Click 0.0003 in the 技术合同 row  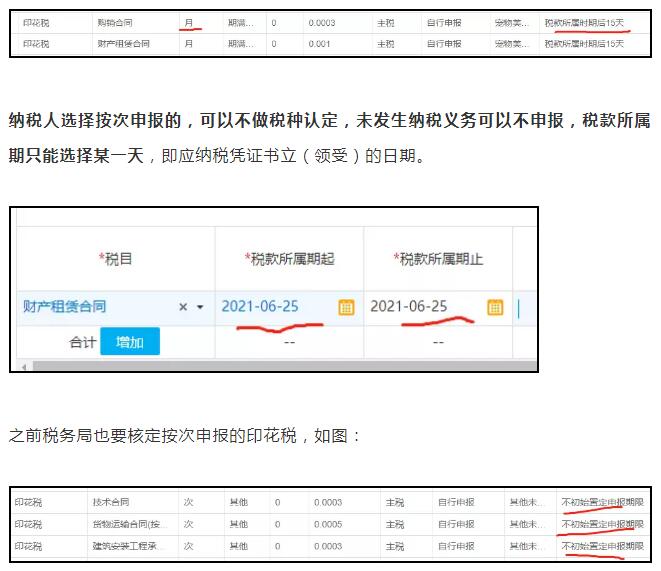click(328, 502)
